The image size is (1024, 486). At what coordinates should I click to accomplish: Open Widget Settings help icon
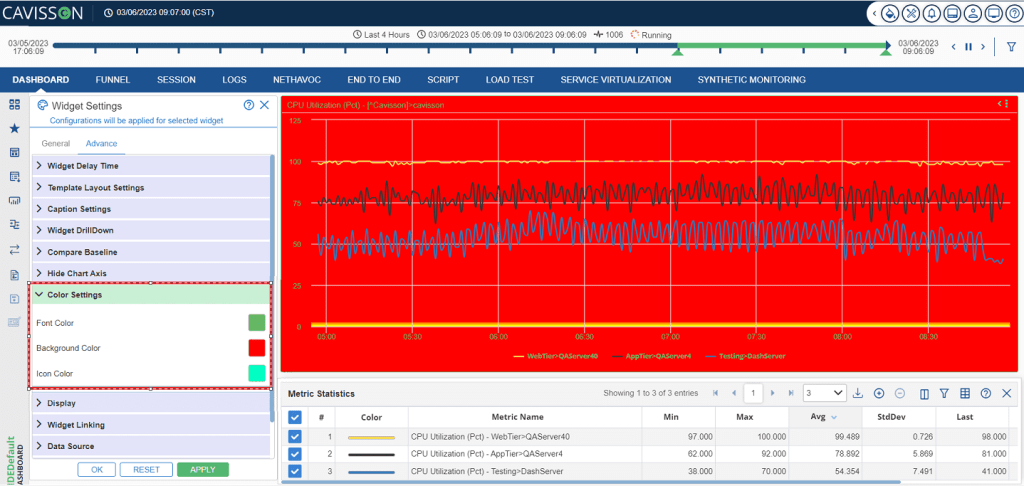[249, 105]
